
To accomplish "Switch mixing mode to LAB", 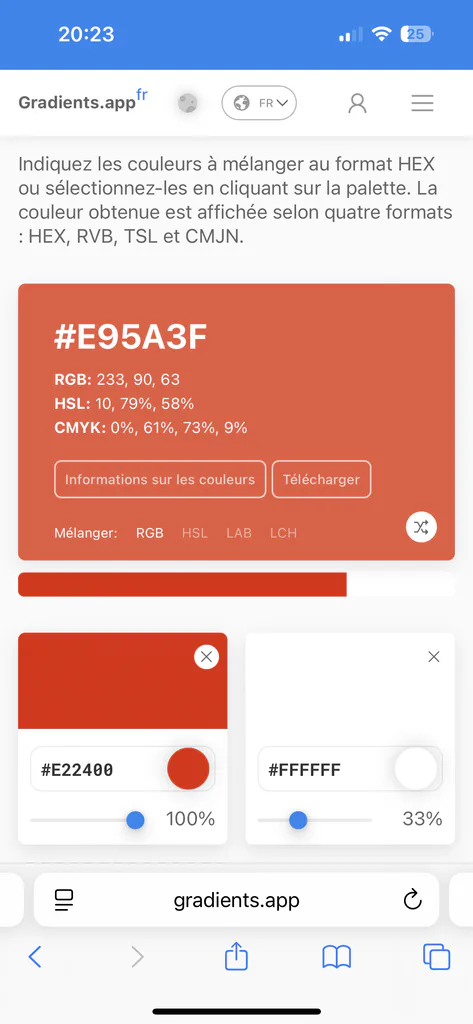I will coord(239,533).
